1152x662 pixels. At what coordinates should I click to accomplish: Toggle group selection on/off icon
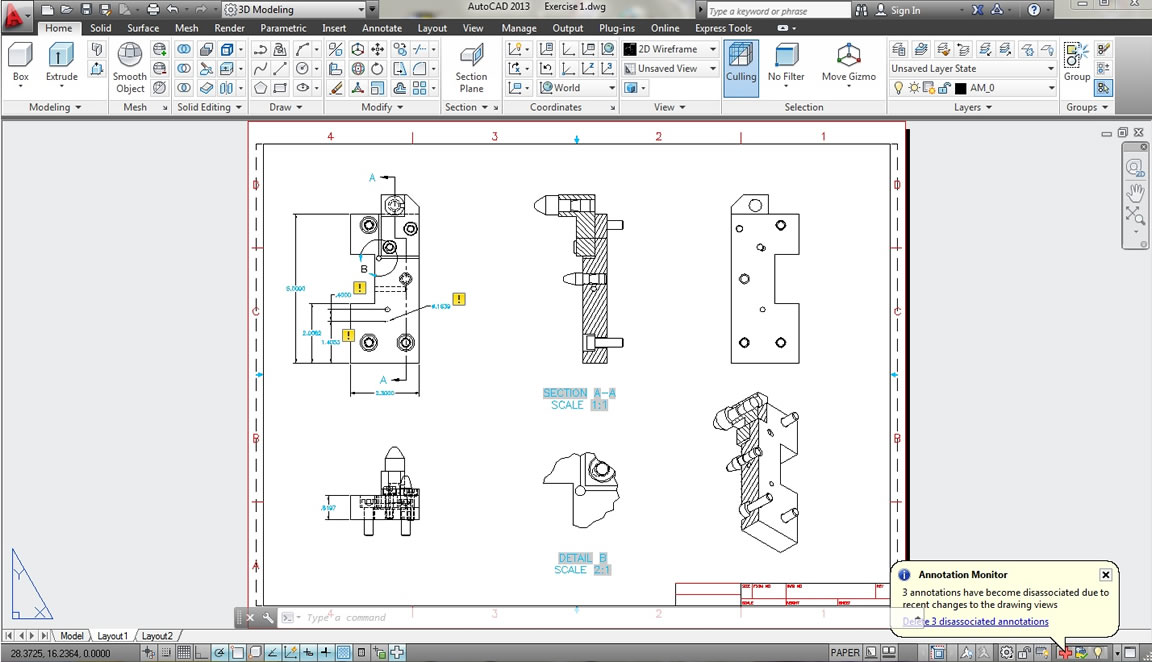(x=1103, y=87)
